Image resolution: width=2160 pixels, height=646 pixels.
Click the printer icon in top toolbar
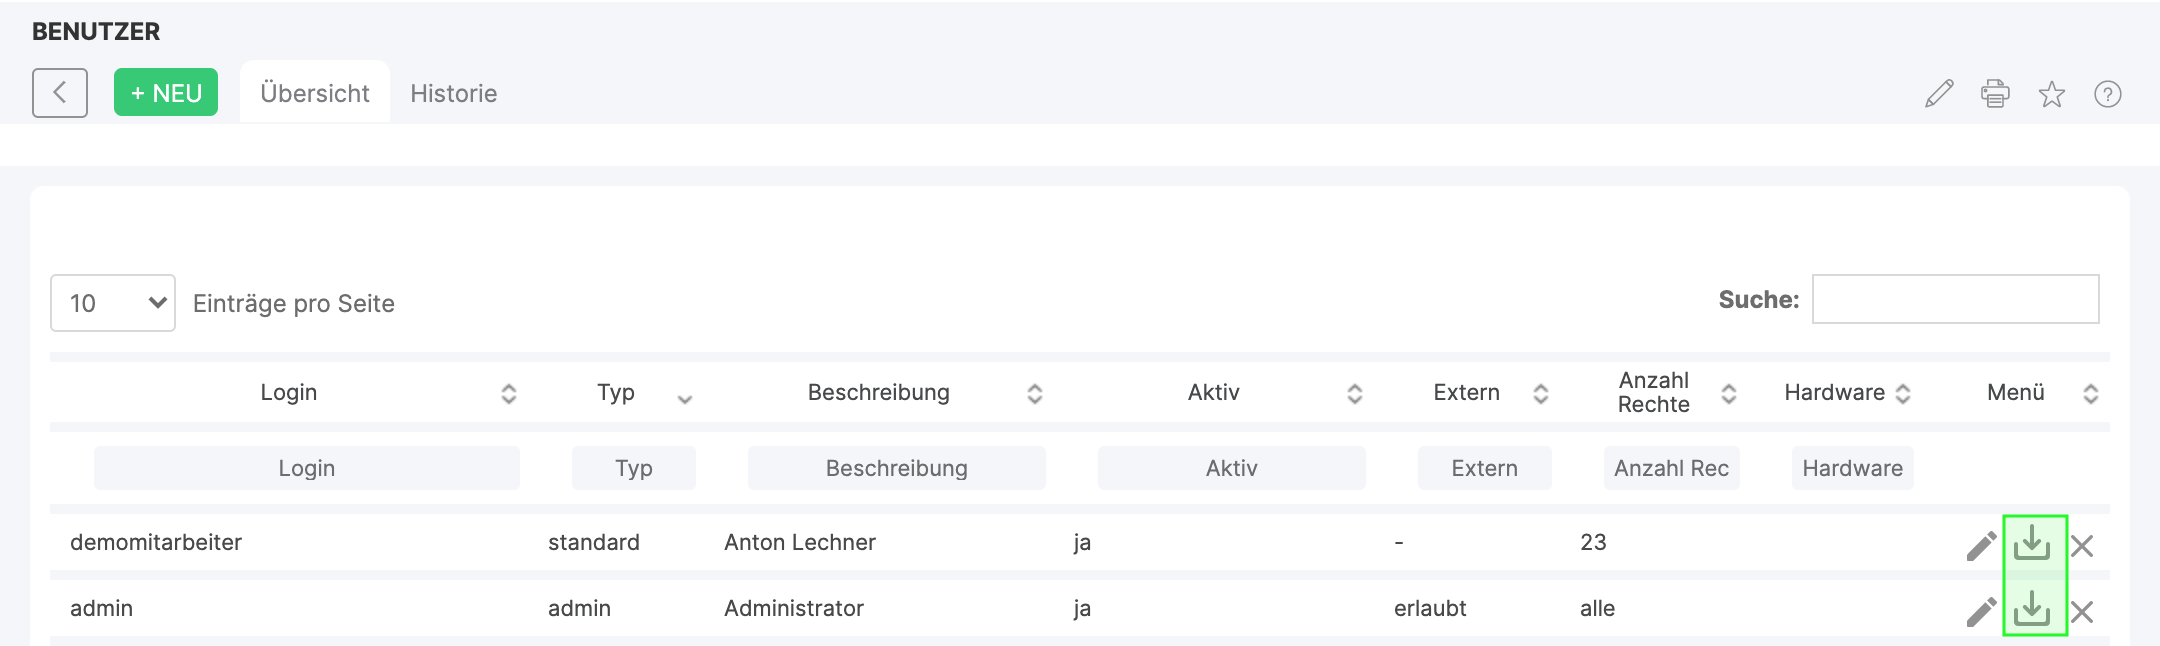click(x=1995, y=94)
